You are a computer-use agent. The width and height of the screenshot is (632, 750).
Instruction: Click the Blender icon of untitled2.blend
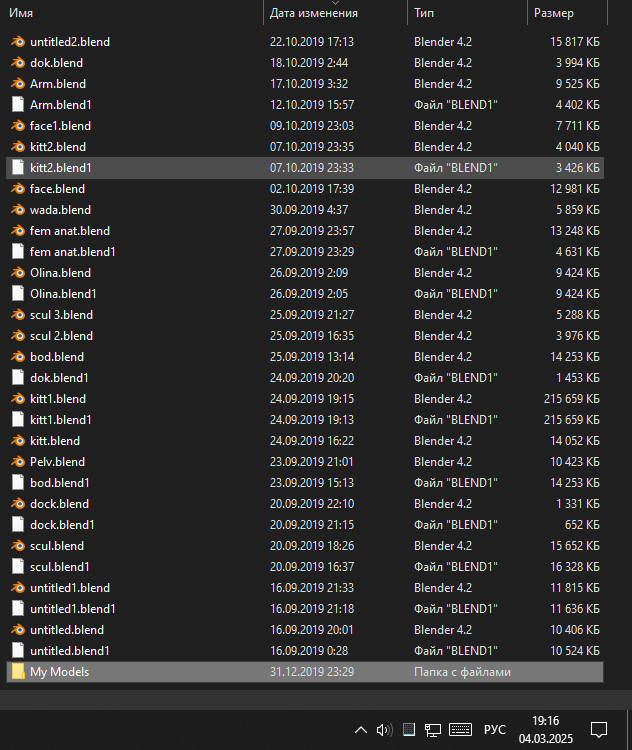point(18,42)
